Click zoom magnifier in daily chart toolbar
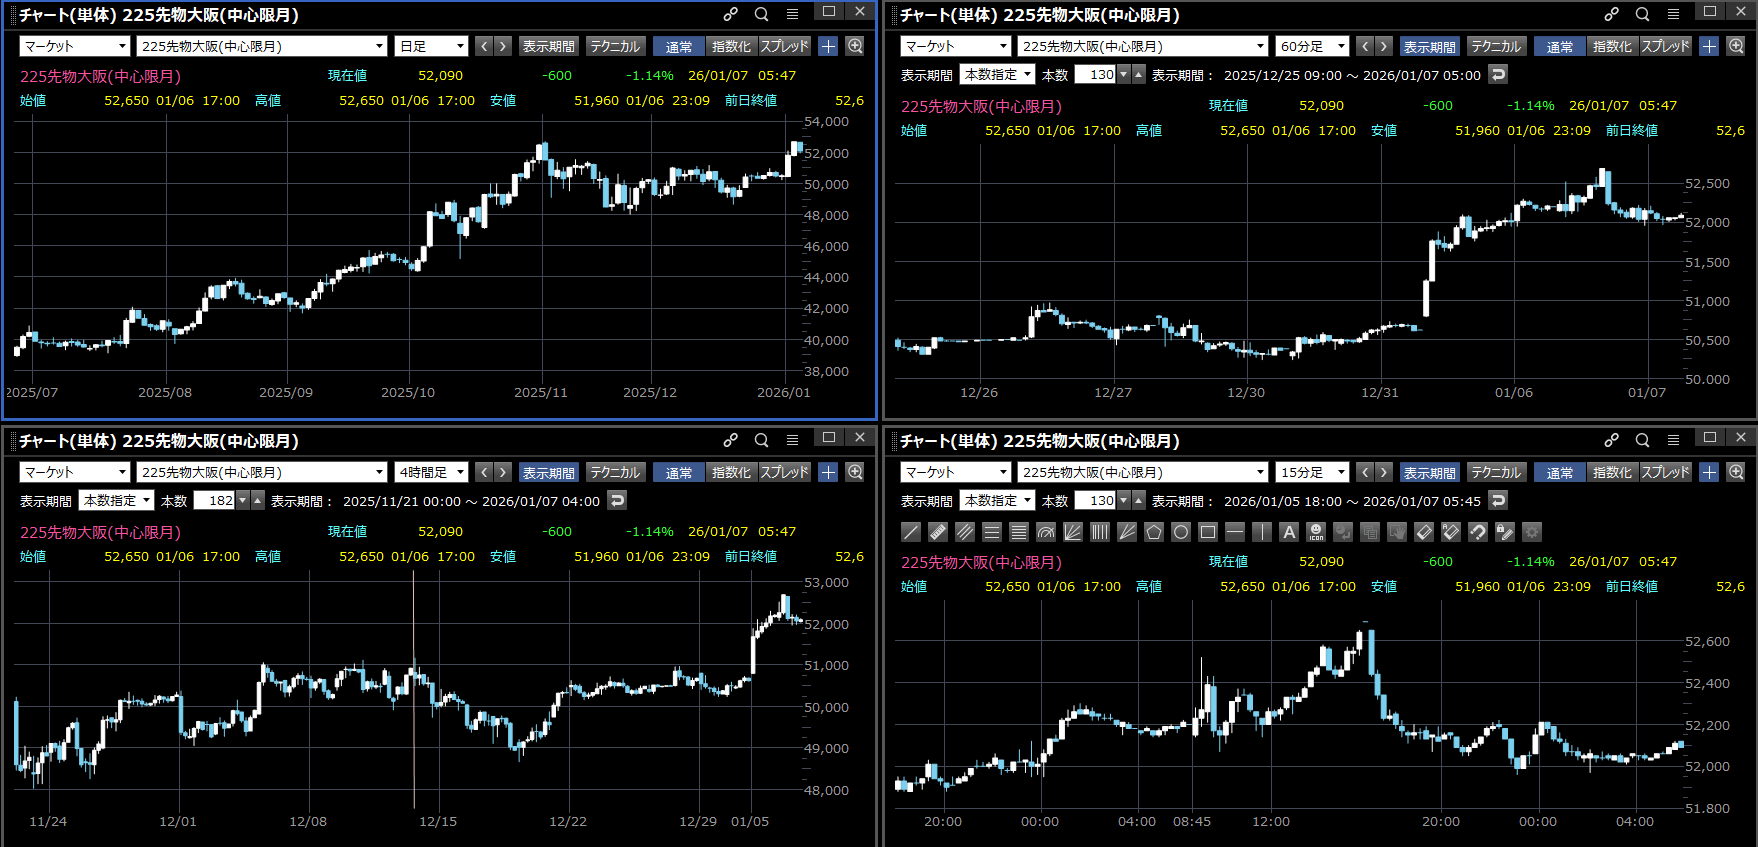 (x=855, y=46)
